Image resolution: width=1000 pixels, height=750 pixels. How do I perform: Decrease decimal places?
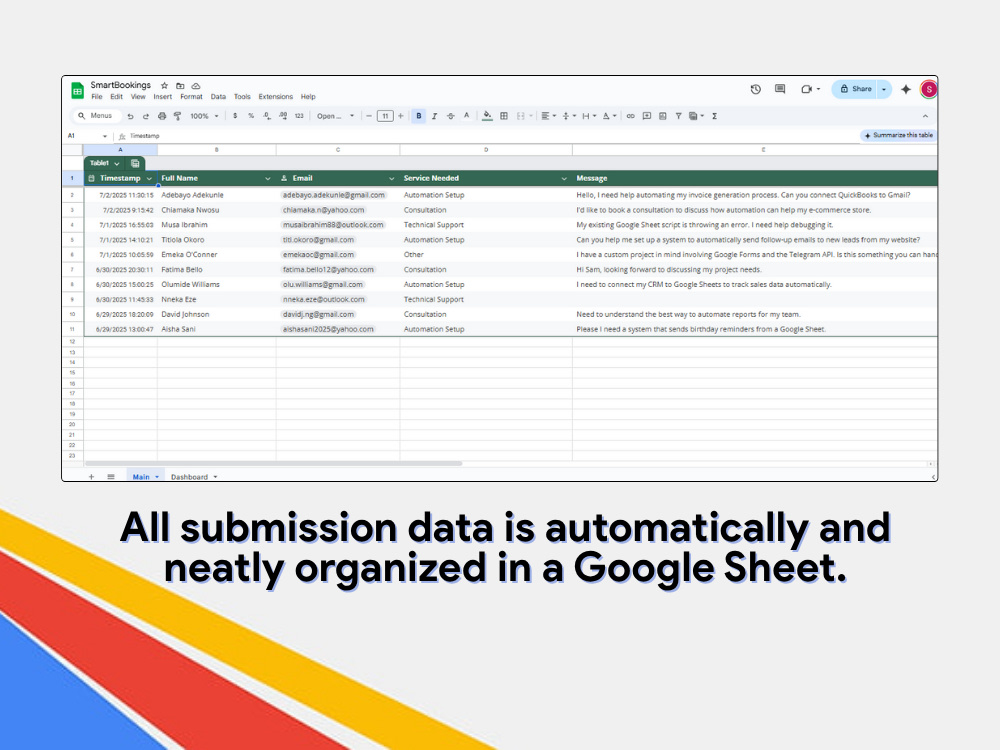pos(267,116)
